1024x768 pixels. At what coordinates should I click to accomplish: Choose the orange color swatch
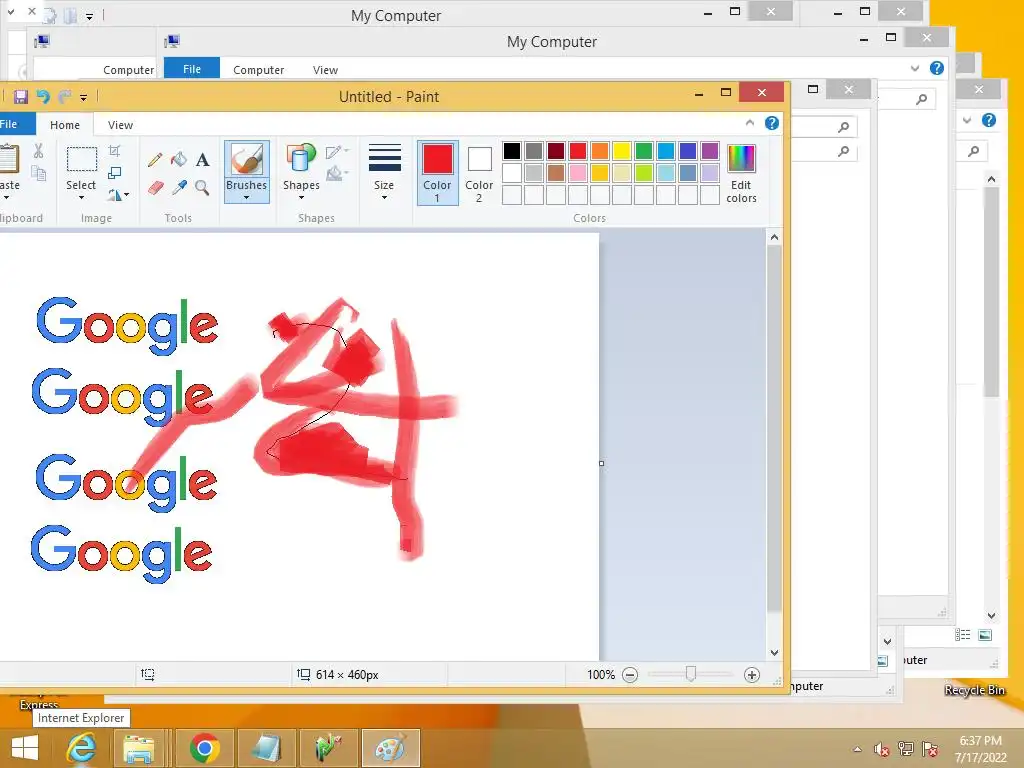[600, 151]
